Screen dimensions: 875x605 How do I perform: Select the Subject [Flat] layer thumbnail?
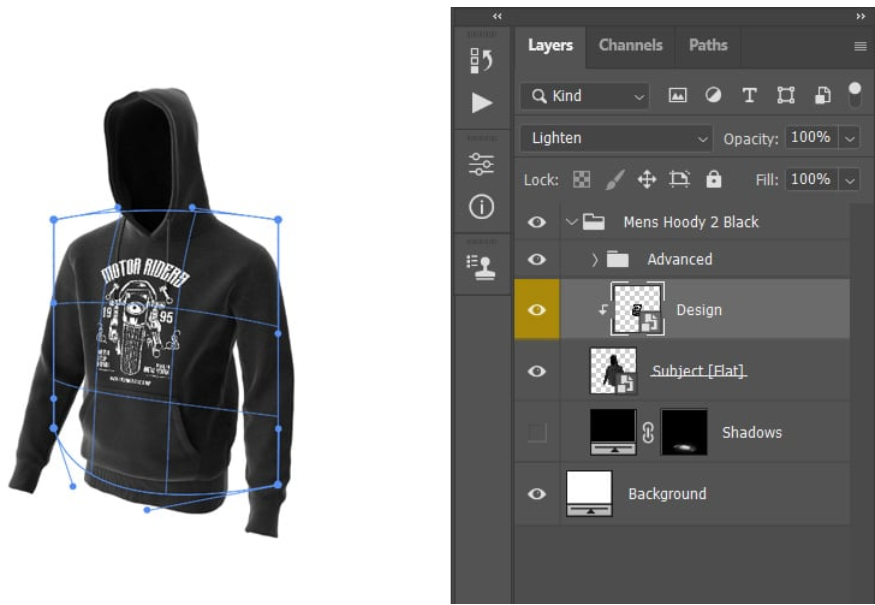[x=613, y=371]
